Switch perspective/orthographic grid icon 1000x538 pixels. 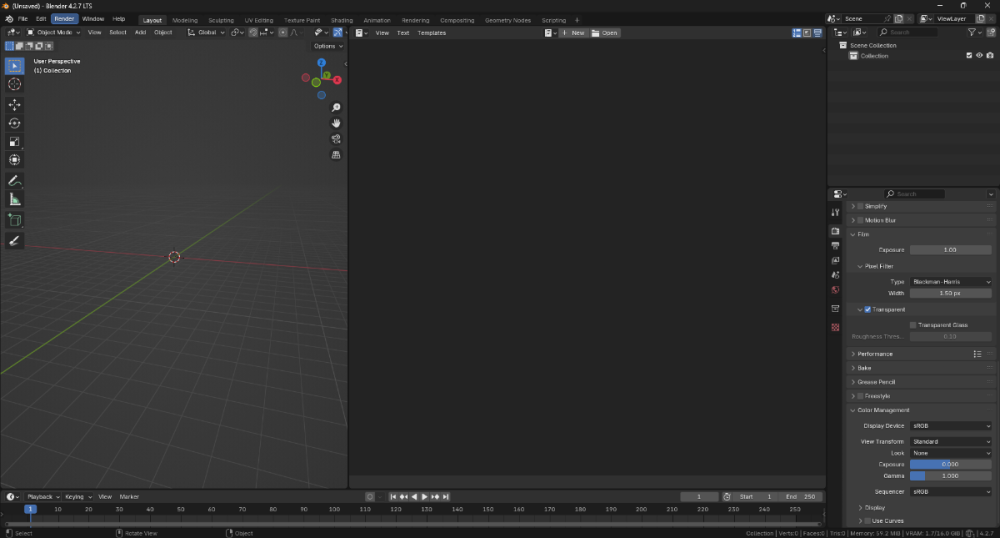click(x=336, y=155)
